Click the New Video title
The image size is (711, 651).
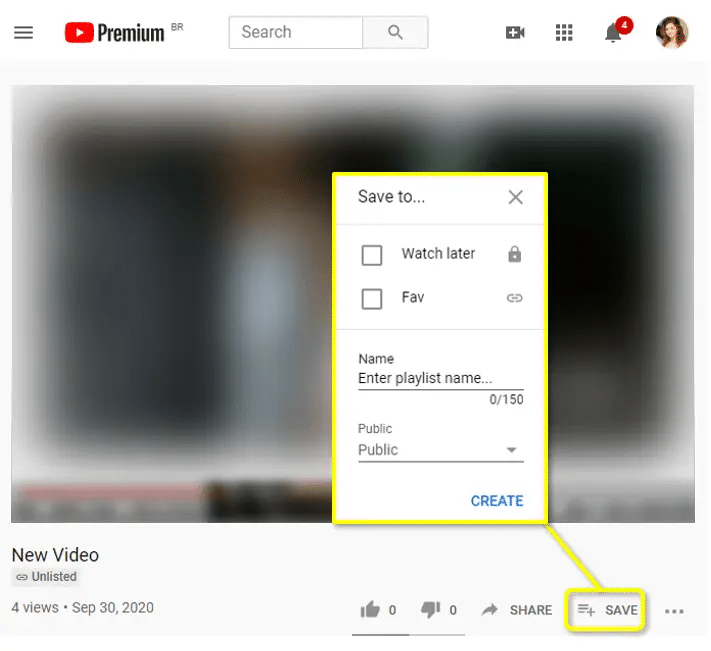coord(55,555)
